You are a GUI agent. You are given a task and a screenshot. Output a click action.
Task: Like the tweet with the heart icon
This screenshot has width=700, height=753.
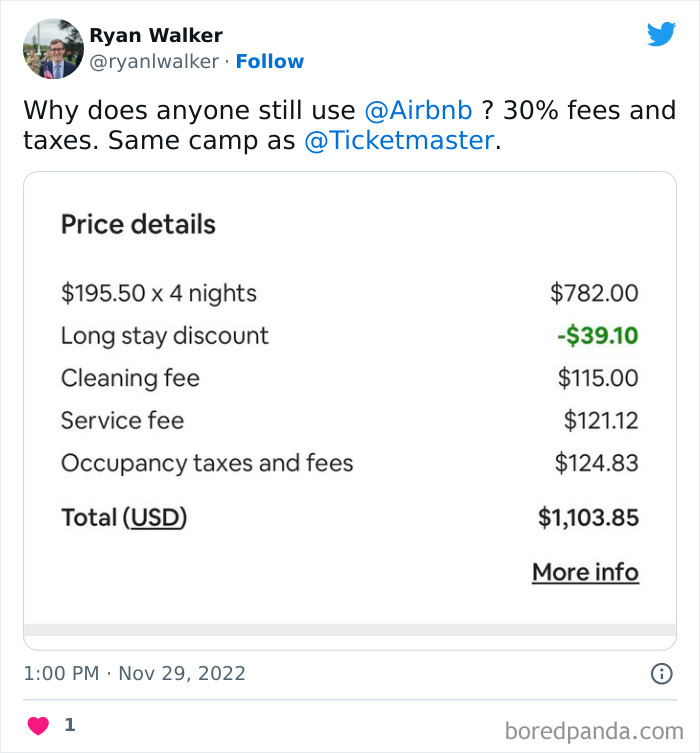[x=37, y=726]
